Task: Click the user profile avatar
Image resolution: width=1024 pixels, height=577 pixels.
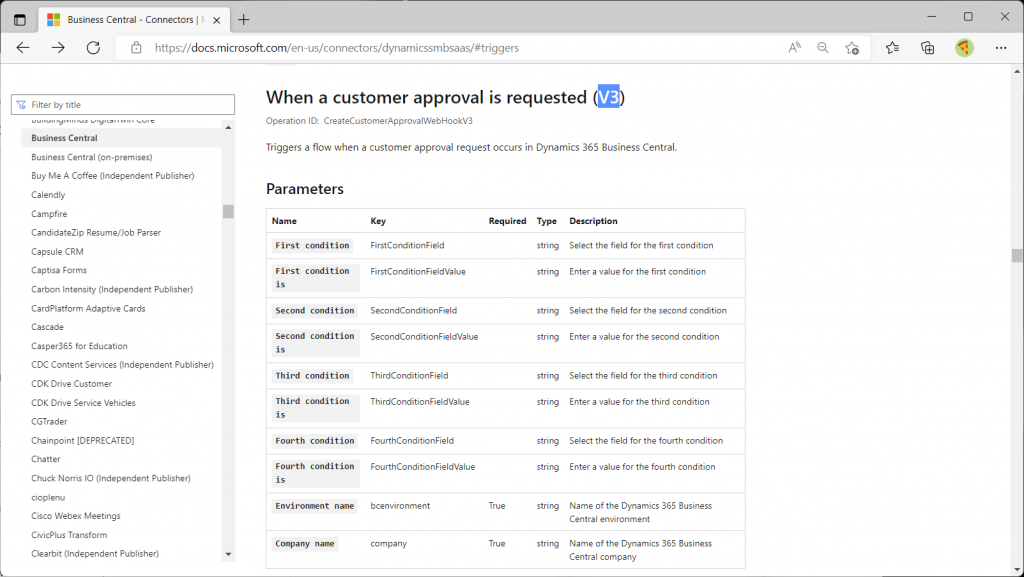Action: (x=964, y=48)
